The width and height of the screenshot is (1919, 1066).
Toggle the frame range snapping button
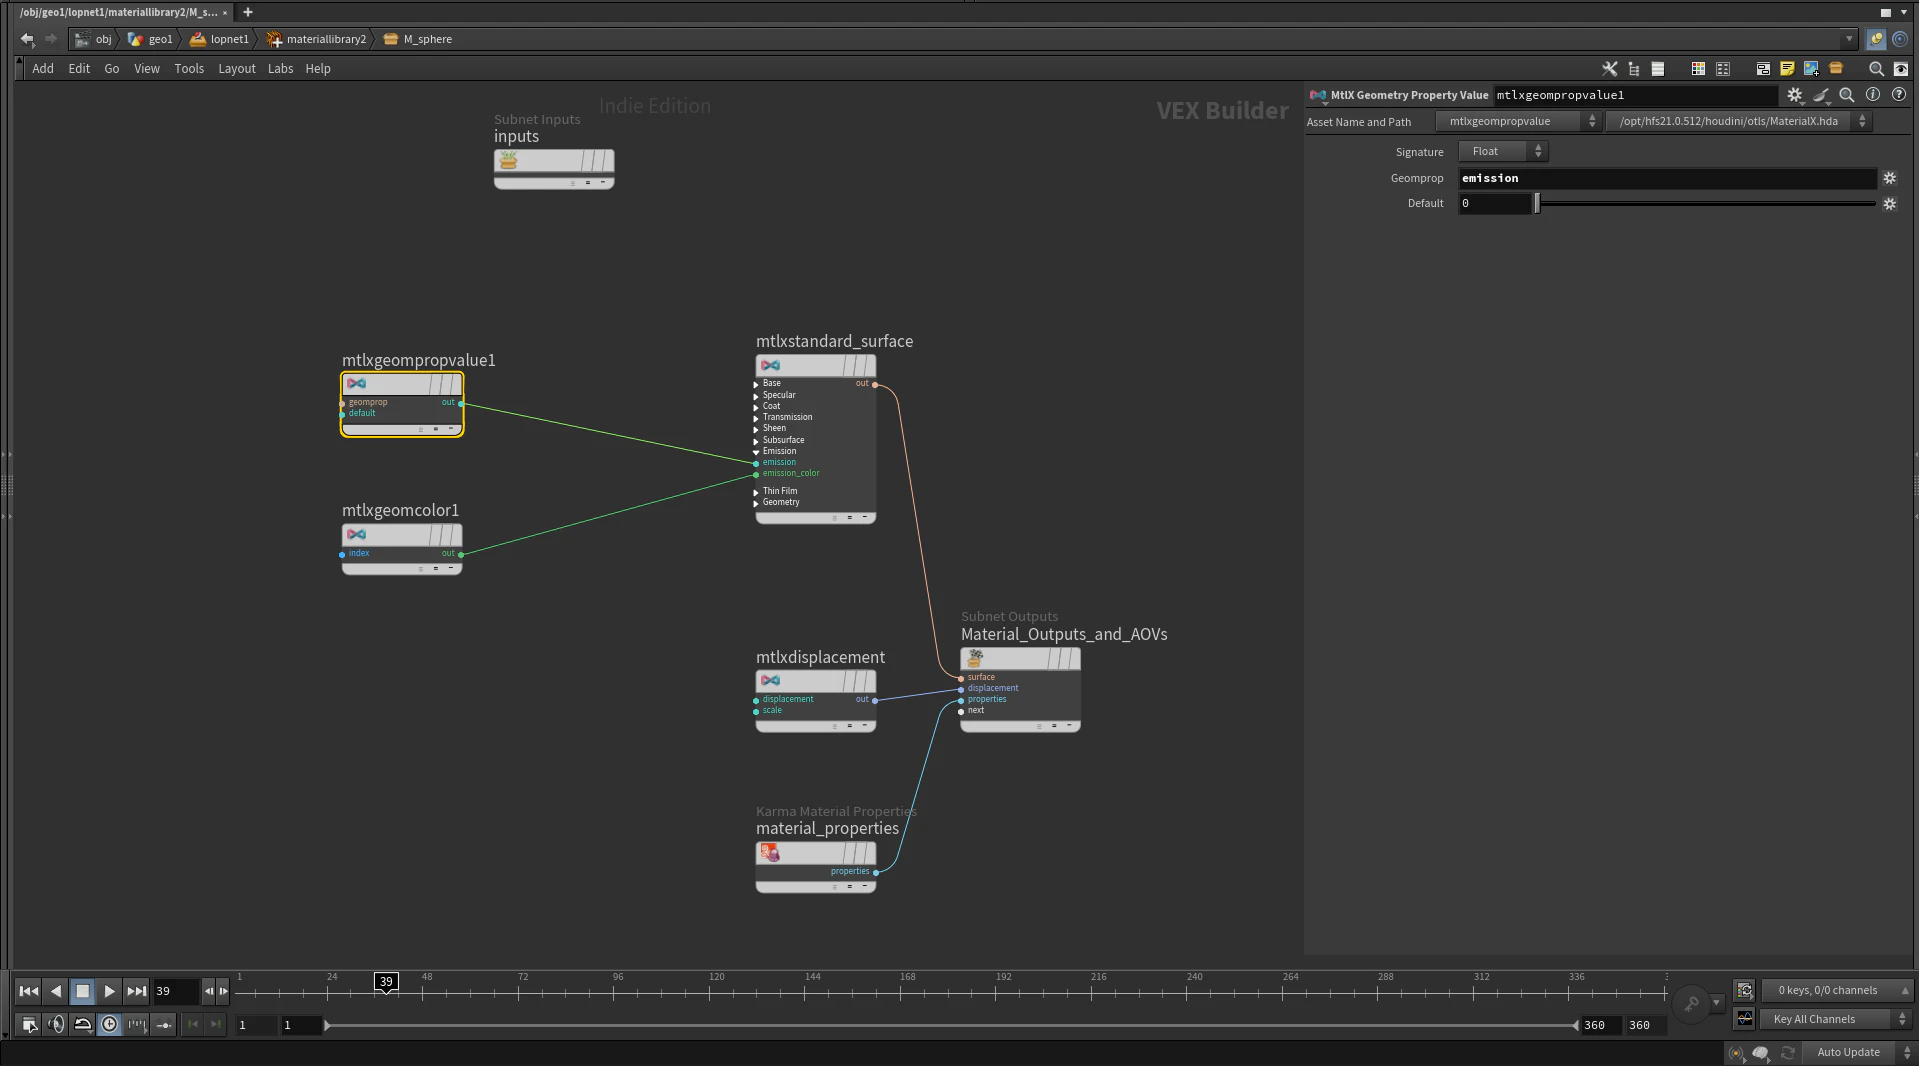pos(136,1024)
